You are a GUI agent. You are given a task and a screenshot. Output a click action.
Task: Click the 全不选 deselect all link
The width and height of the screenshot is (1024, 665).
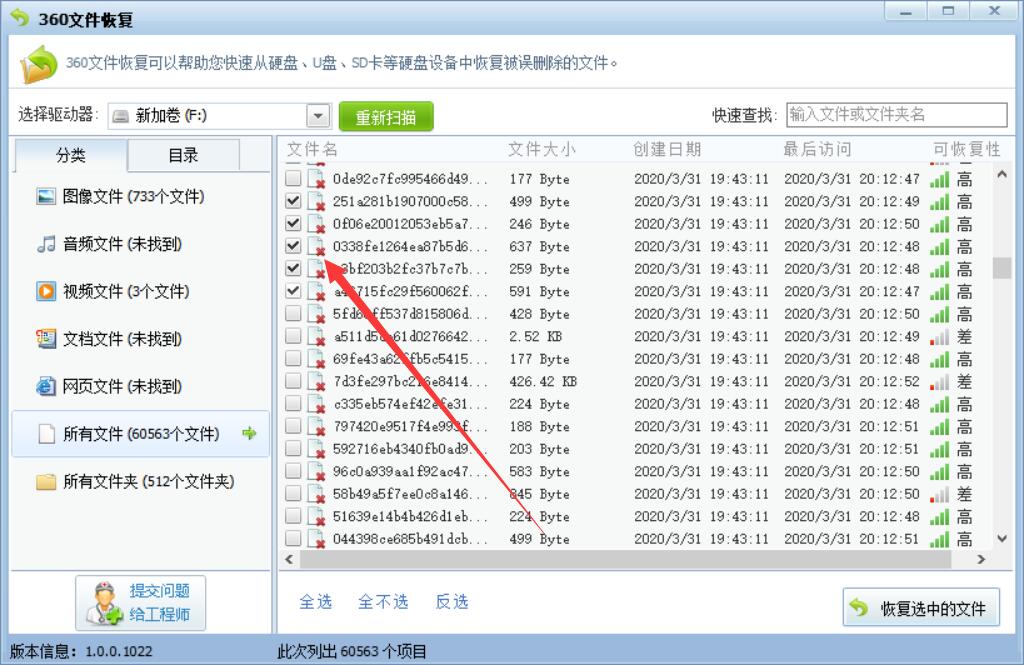(x=383, y=602)
